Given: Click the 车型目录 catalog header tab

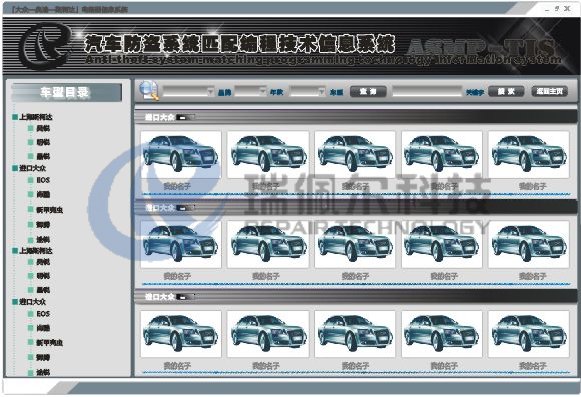Looking at the screenshot, I should [x=66, y=92].
